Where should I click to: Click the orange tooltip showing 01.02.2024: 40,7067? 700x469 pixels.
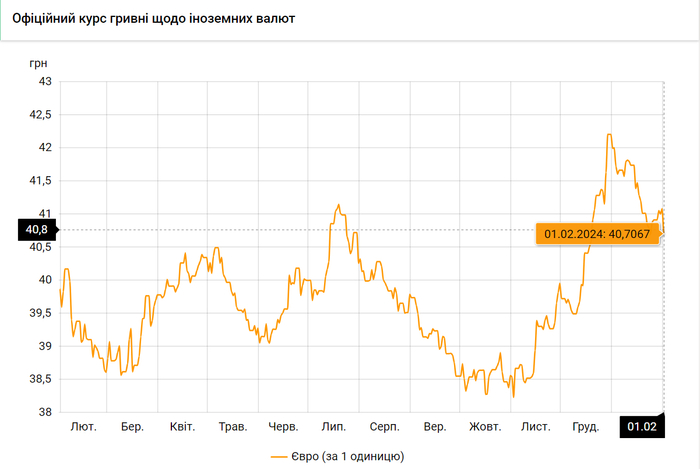pyautogui.click(x=597, y=234)
